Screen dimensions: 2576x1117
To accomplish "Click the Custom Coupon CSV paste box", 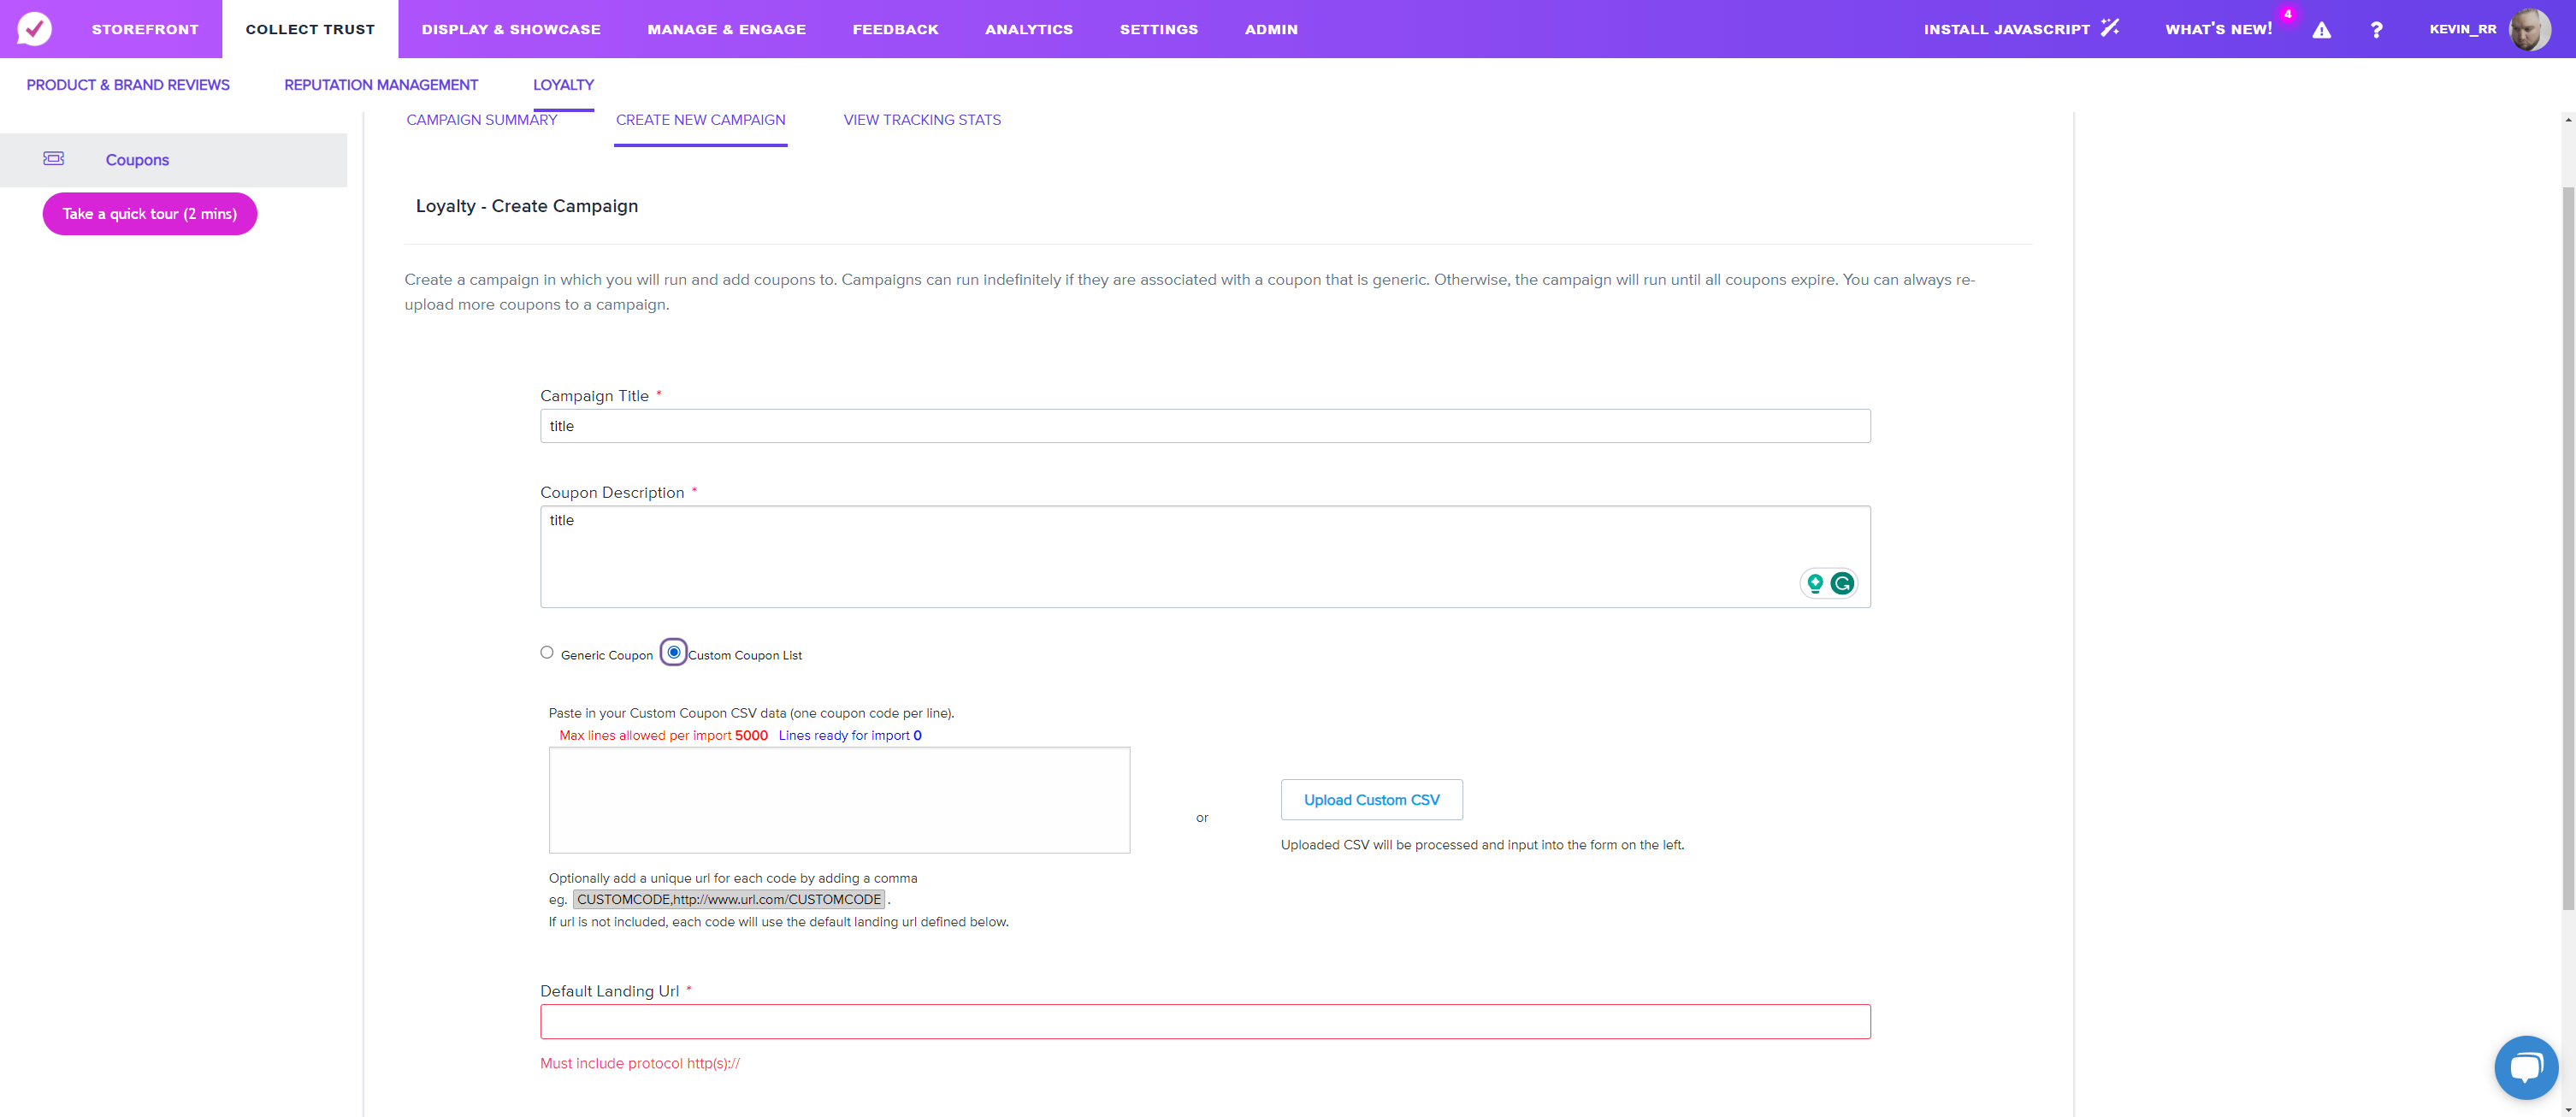I will point(839,800).
